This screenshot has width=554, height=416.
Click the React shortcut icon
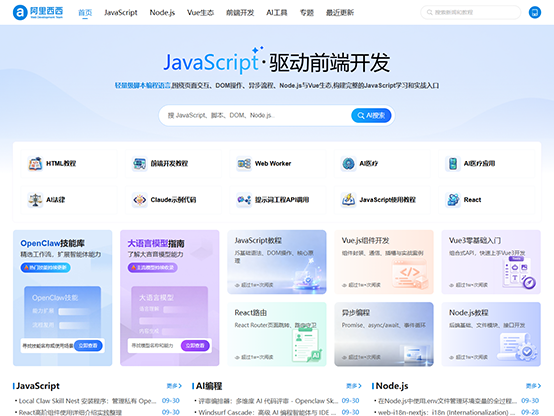(453, 200)
